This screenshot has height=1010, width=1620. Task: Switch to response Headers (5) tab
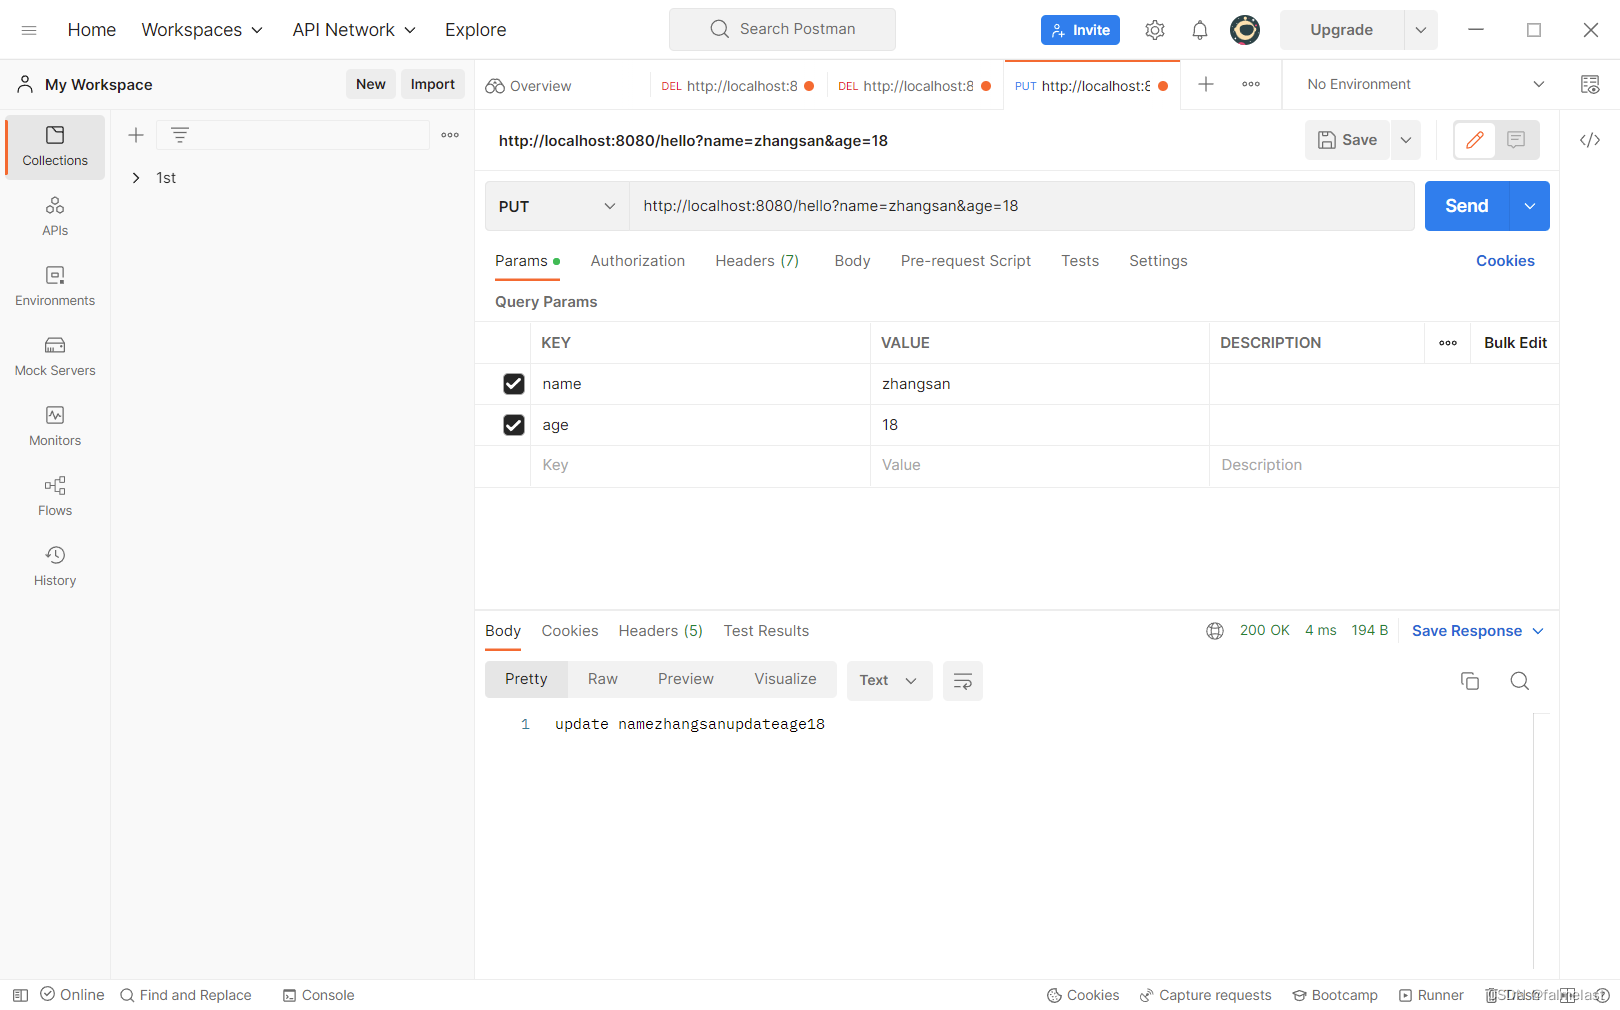(x=660, y=631)
